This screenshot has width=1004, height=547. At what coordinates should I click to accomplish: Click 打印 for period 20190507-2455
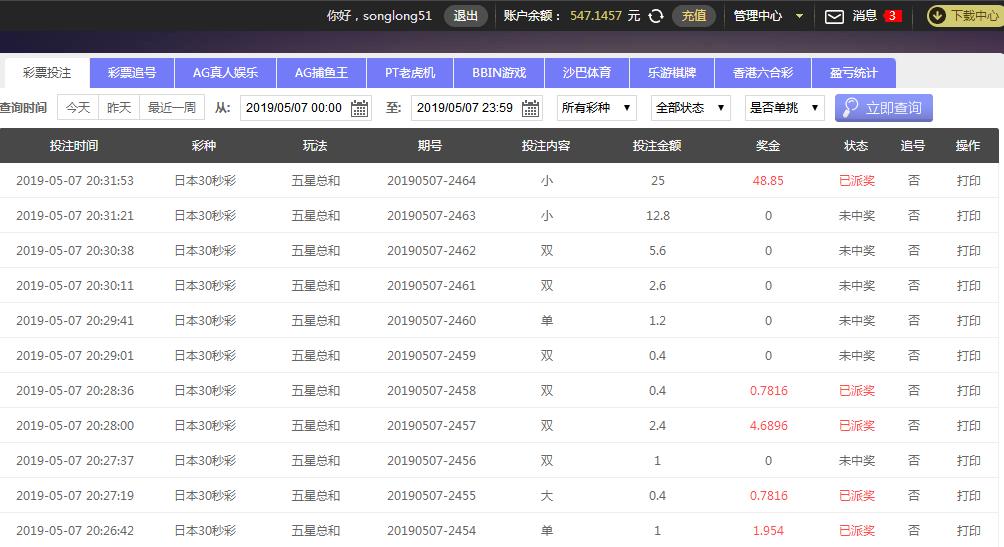tap(968, 496)
